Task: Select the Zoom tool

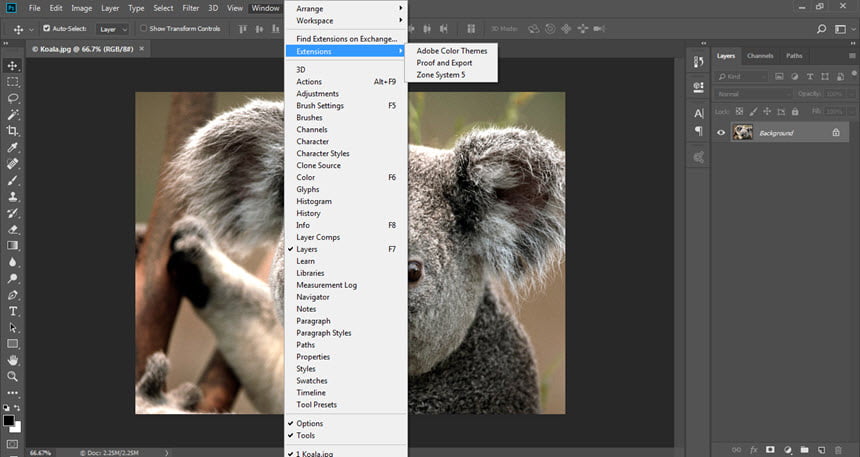Action: (x=12, y=376)
